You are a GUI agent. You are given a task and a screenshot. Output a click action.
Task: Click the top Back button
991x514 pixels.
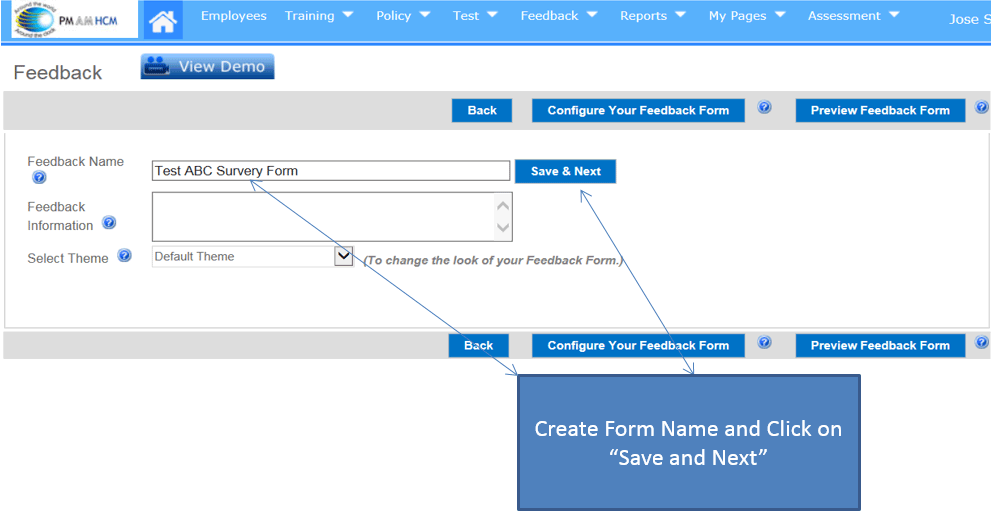pos(482,111)
